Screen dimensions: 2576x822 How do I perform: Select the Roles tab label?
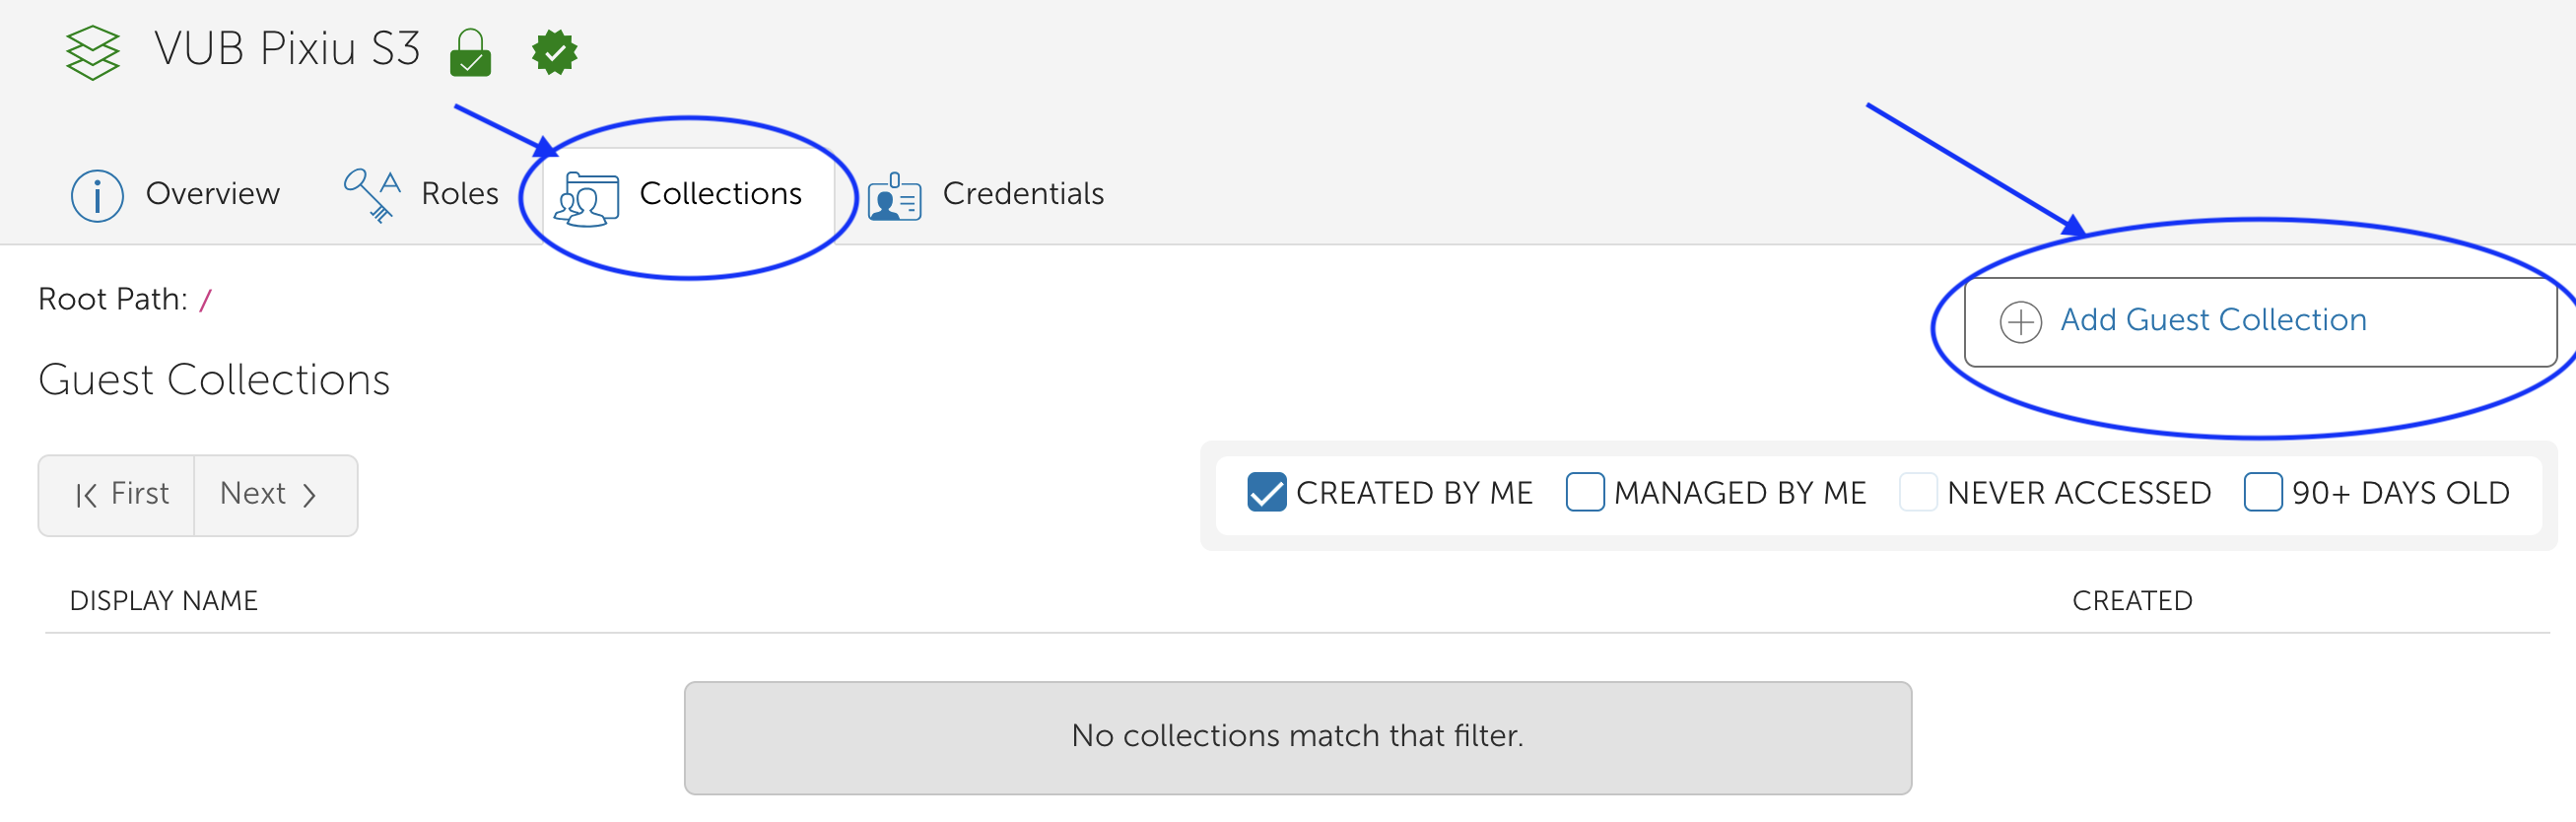pyautogui.click(x=460, y=193)
